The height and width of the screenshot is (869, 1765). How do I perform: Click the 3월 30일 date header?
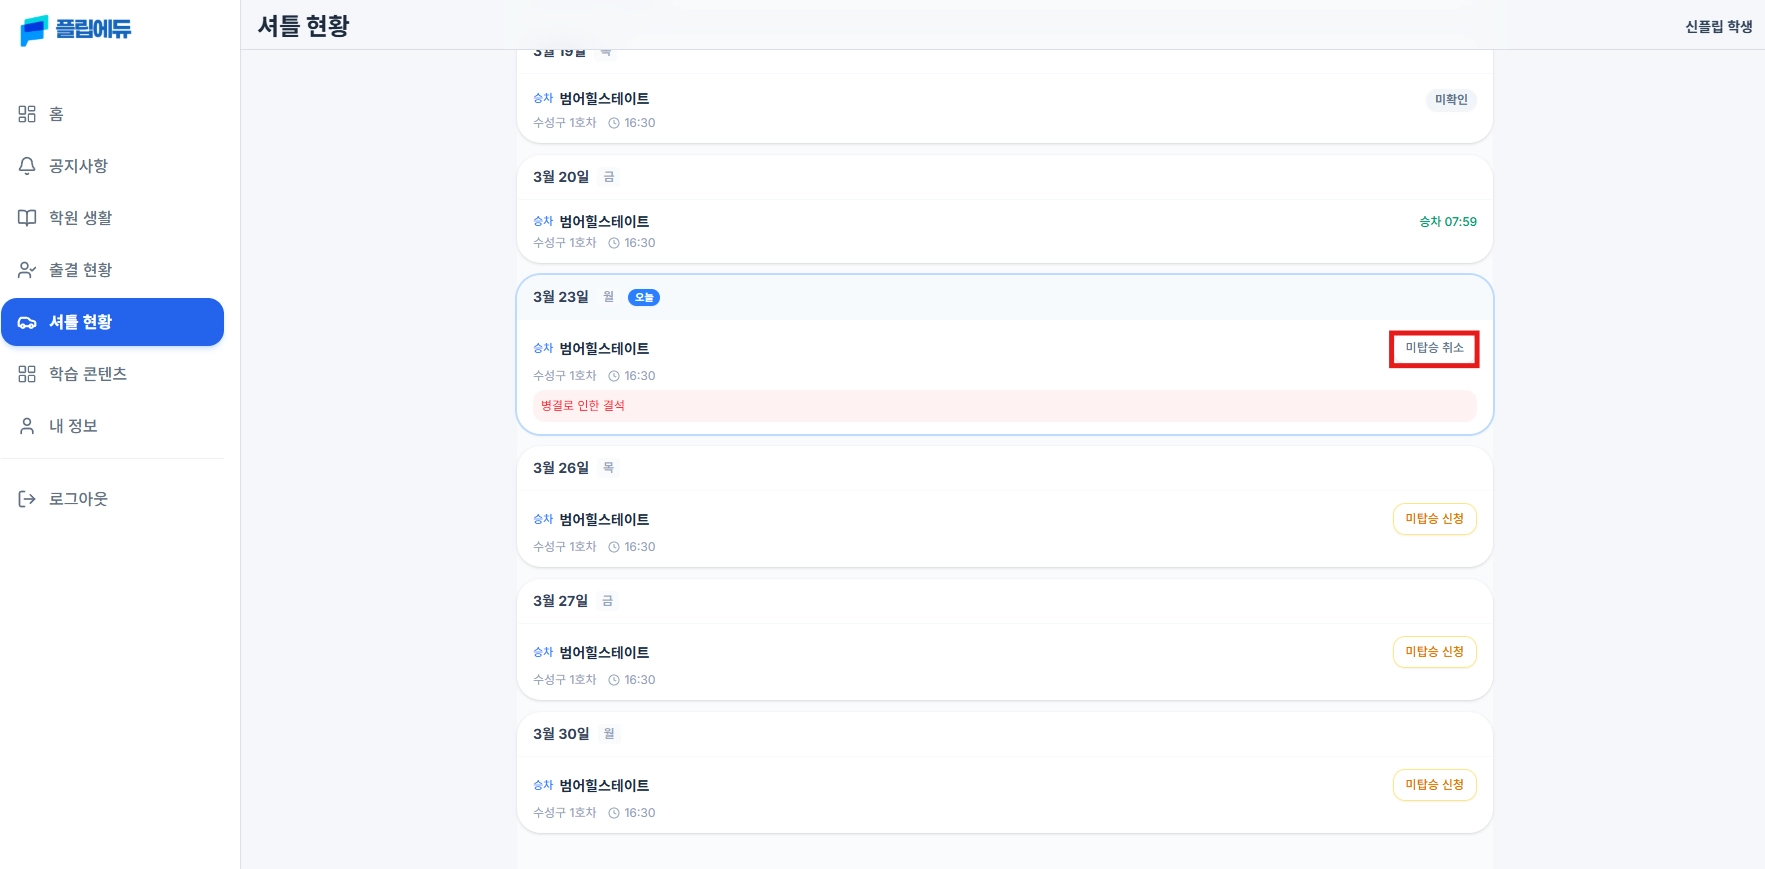pyautogui.click(x=561, y=734)
